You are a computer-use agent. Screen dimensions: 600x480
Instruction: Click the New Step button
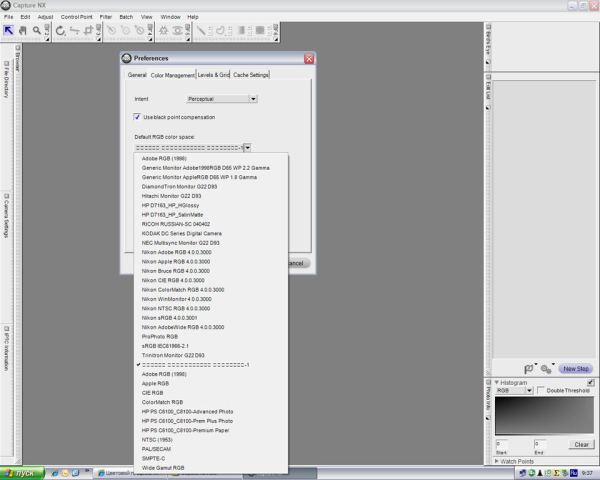(x=576, y=369)
